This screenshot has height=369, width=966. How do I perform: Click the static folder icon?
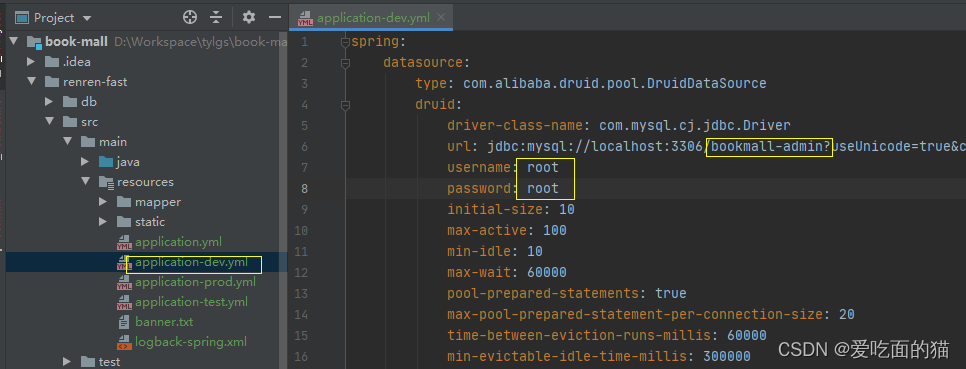click(124, 222)
